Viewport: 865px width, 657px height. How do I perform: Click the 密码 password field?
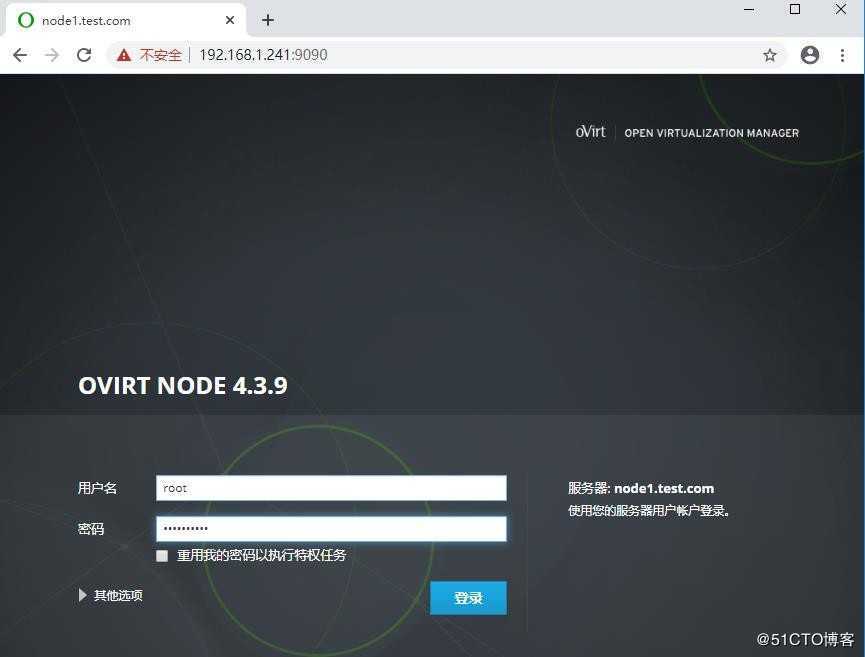pos(331,528)
